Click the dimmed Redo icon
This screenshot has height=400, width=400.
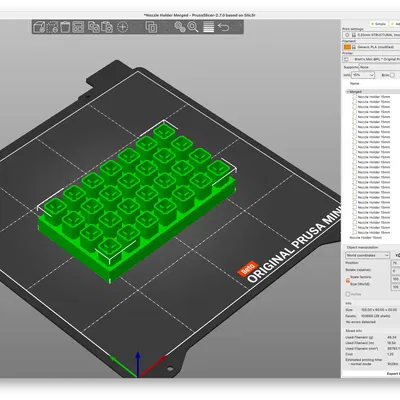(237, 27)
